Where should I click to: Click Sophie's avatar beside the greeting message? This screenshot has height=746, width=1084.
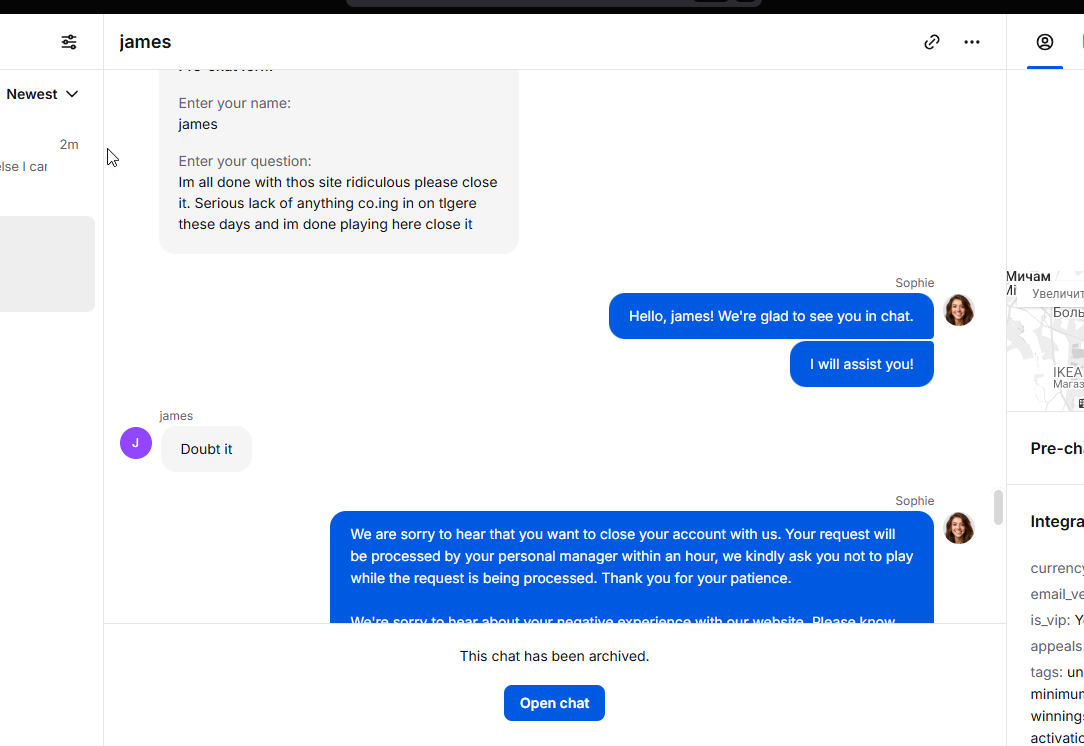[959, 310]
